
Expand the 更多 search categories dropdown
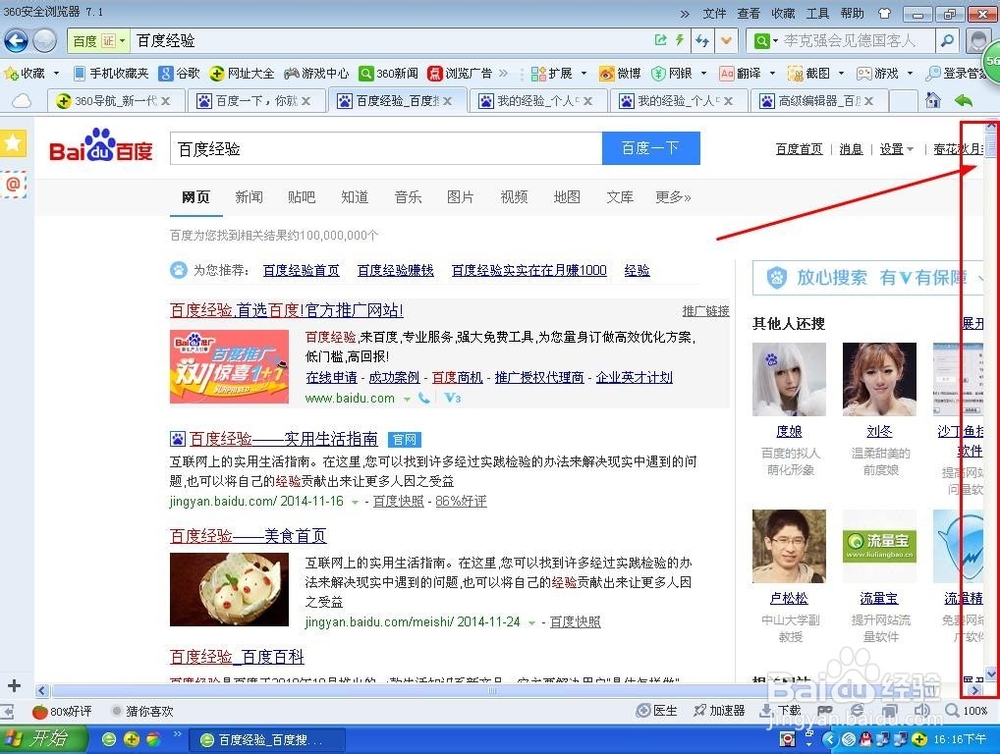(672, 197)
